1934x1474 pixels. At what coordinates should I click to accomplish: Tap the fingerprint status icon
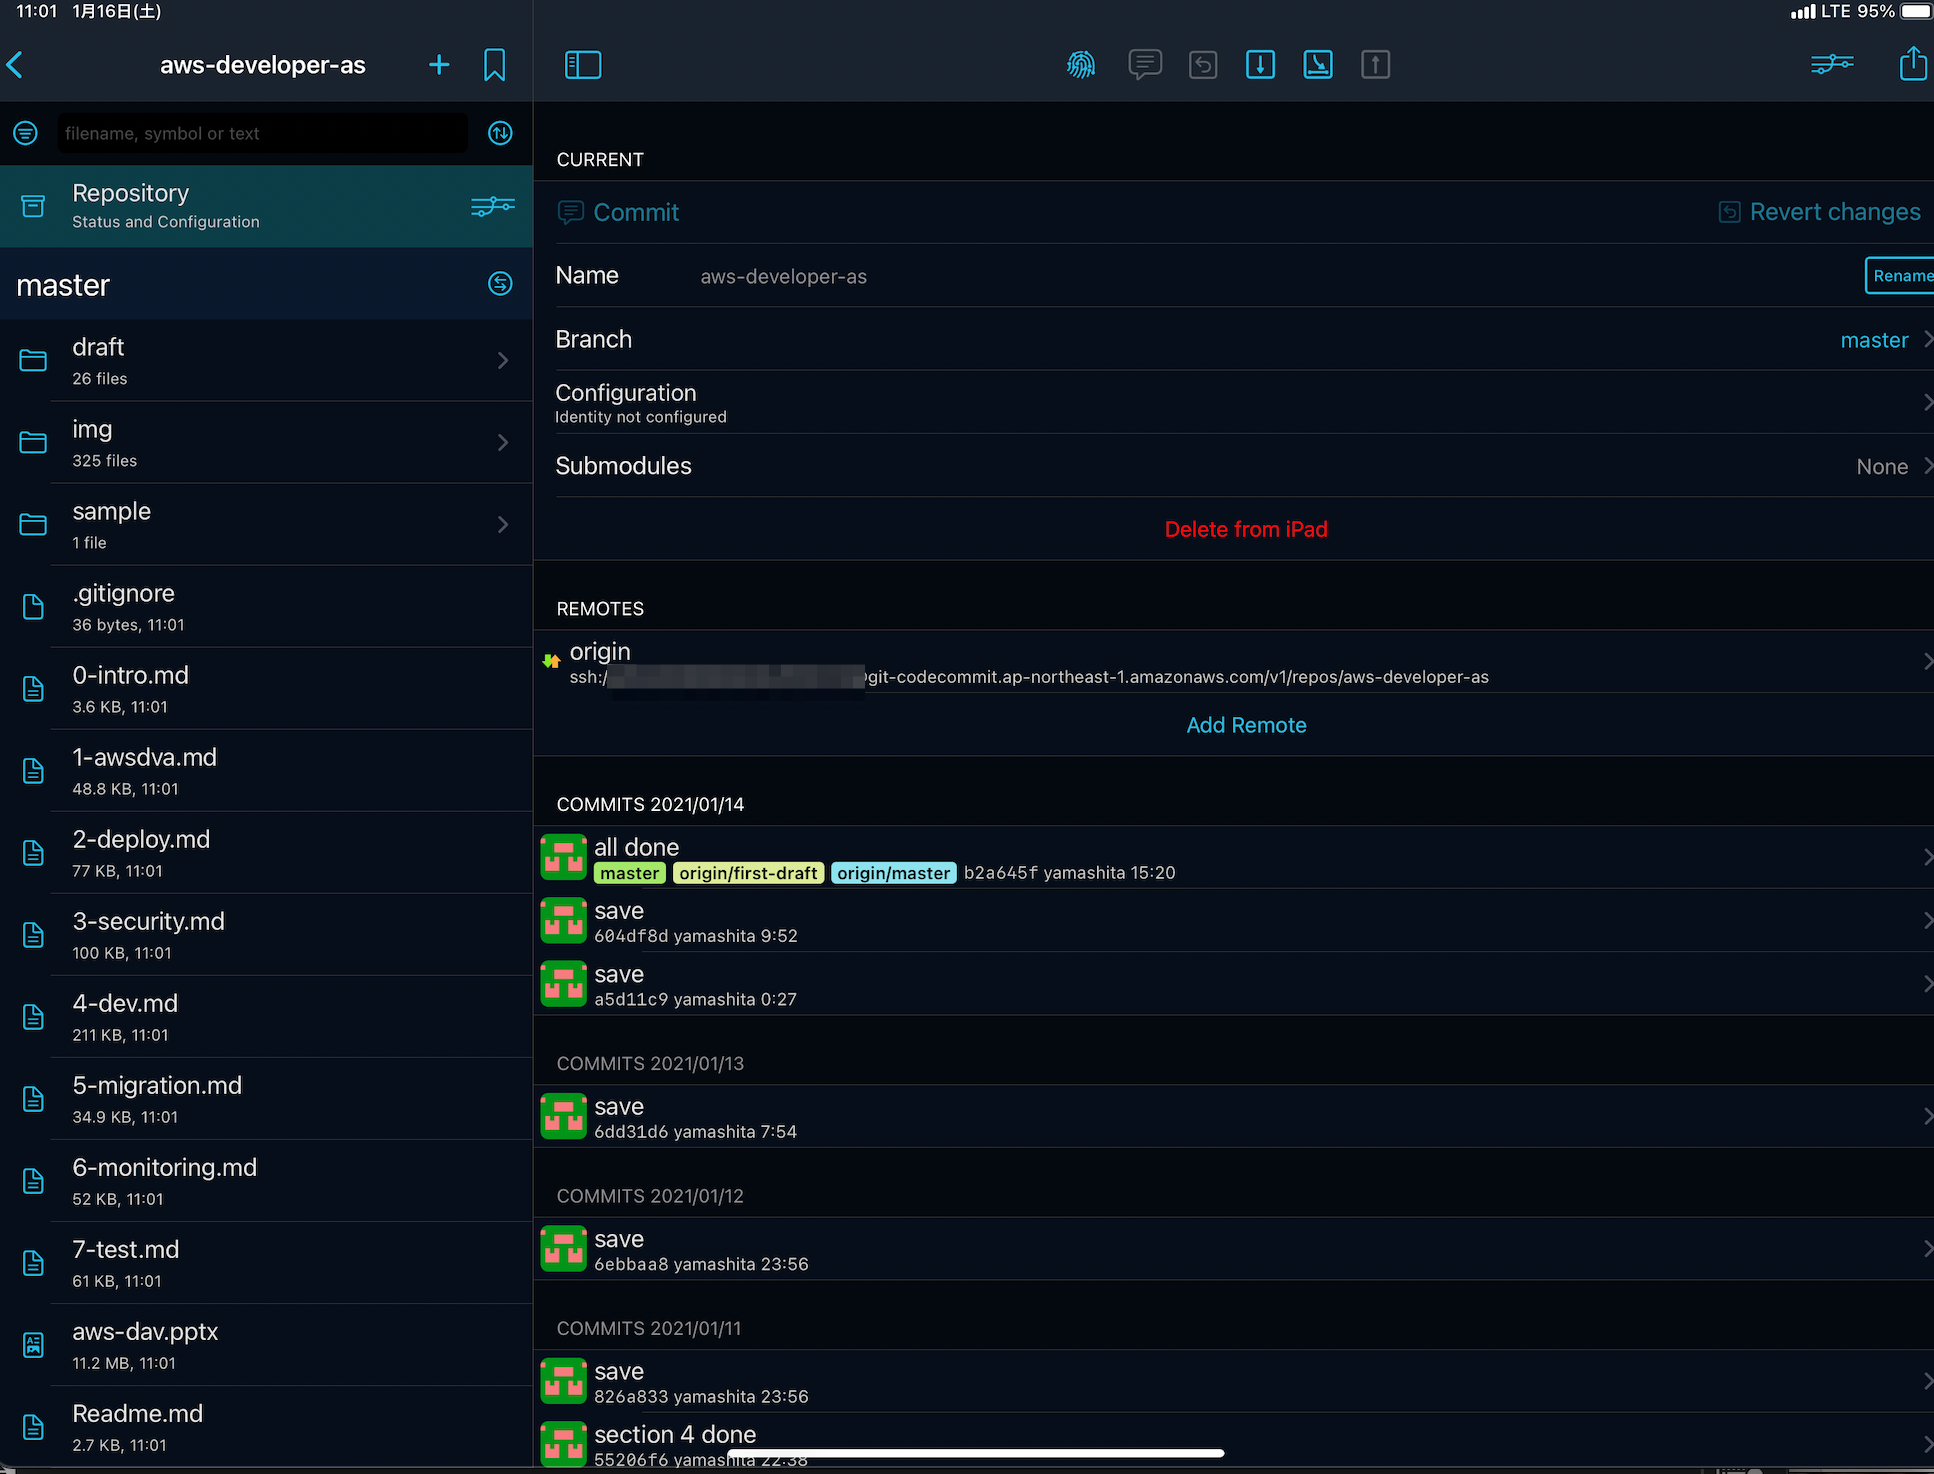[x=1081, y=65]
